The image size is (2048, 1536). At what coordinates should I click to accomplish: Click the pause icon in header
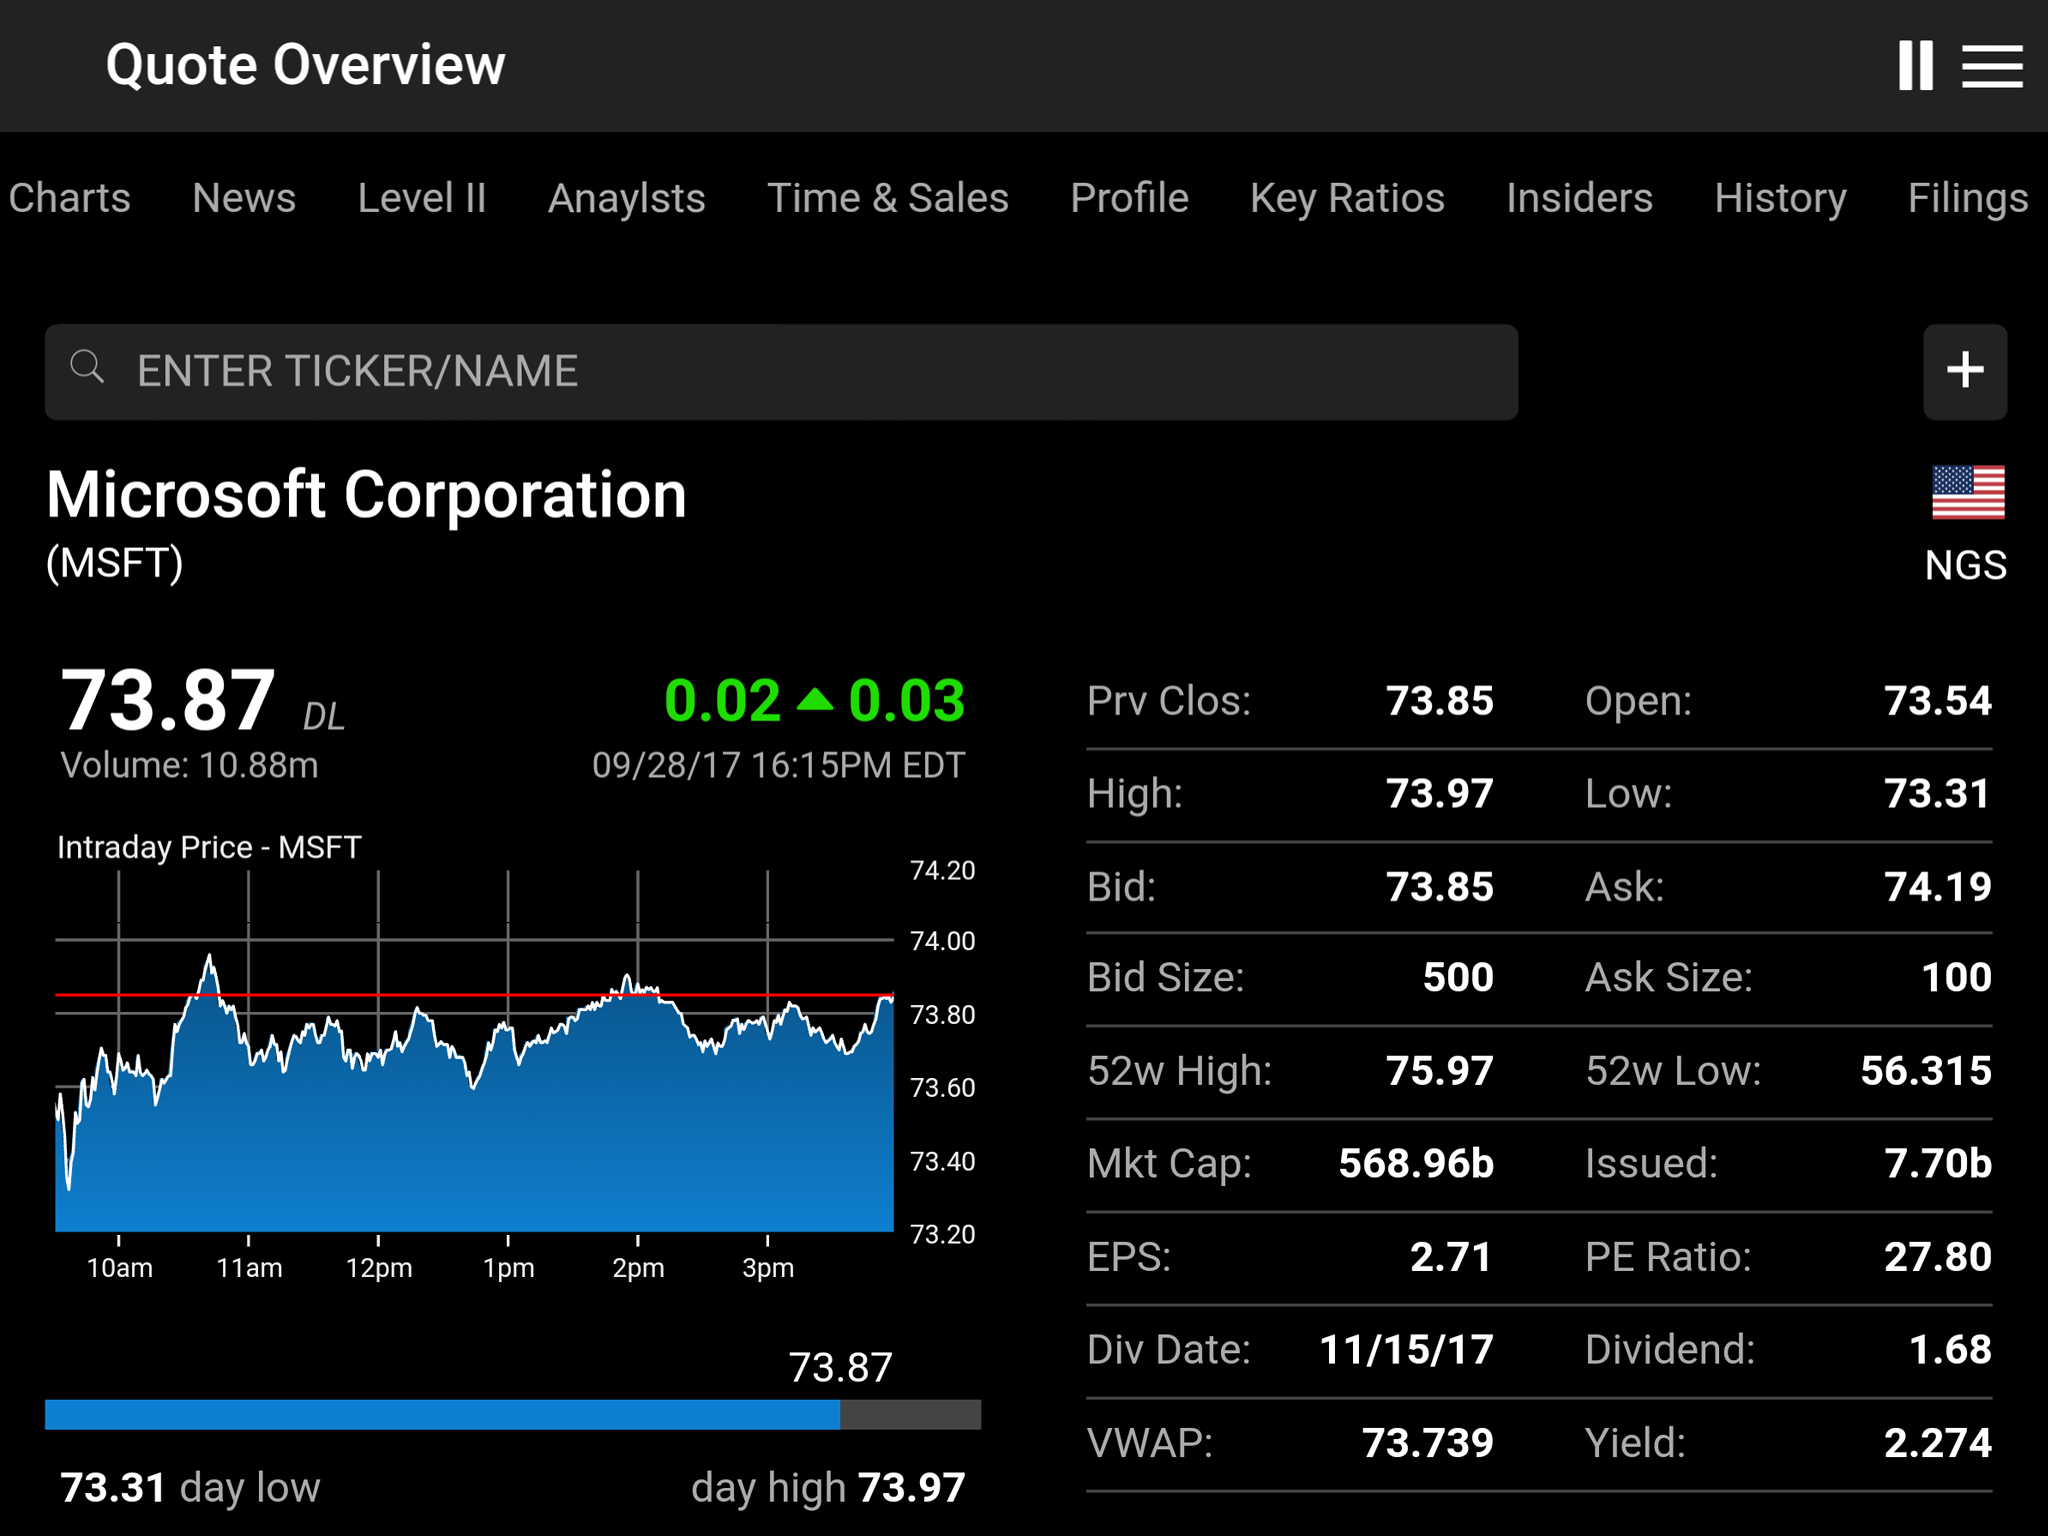click(1915, 66)
